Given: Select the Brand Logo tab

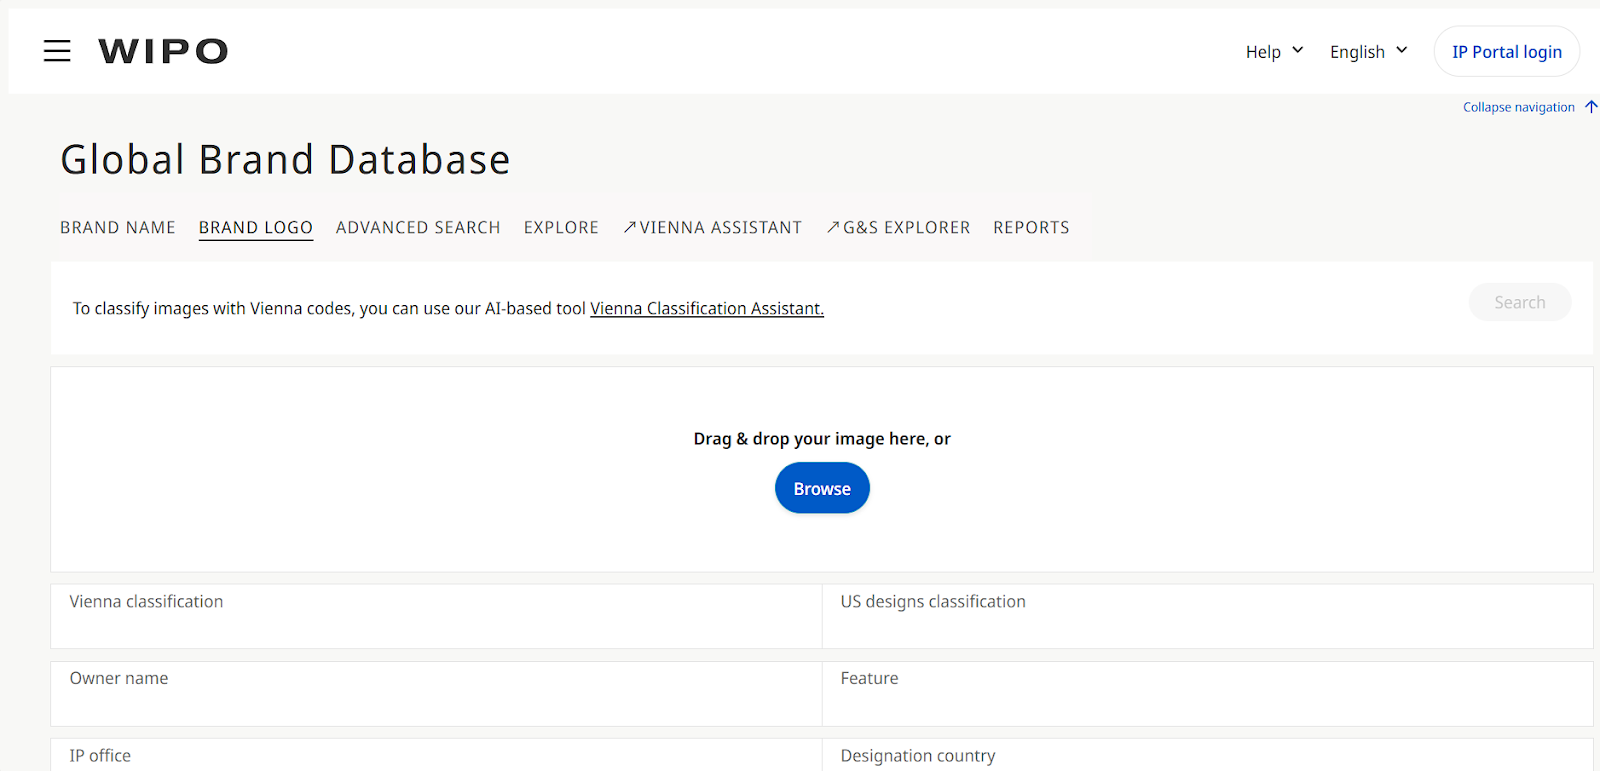Looking at the screenshot, I should click(x=256, y=228).
